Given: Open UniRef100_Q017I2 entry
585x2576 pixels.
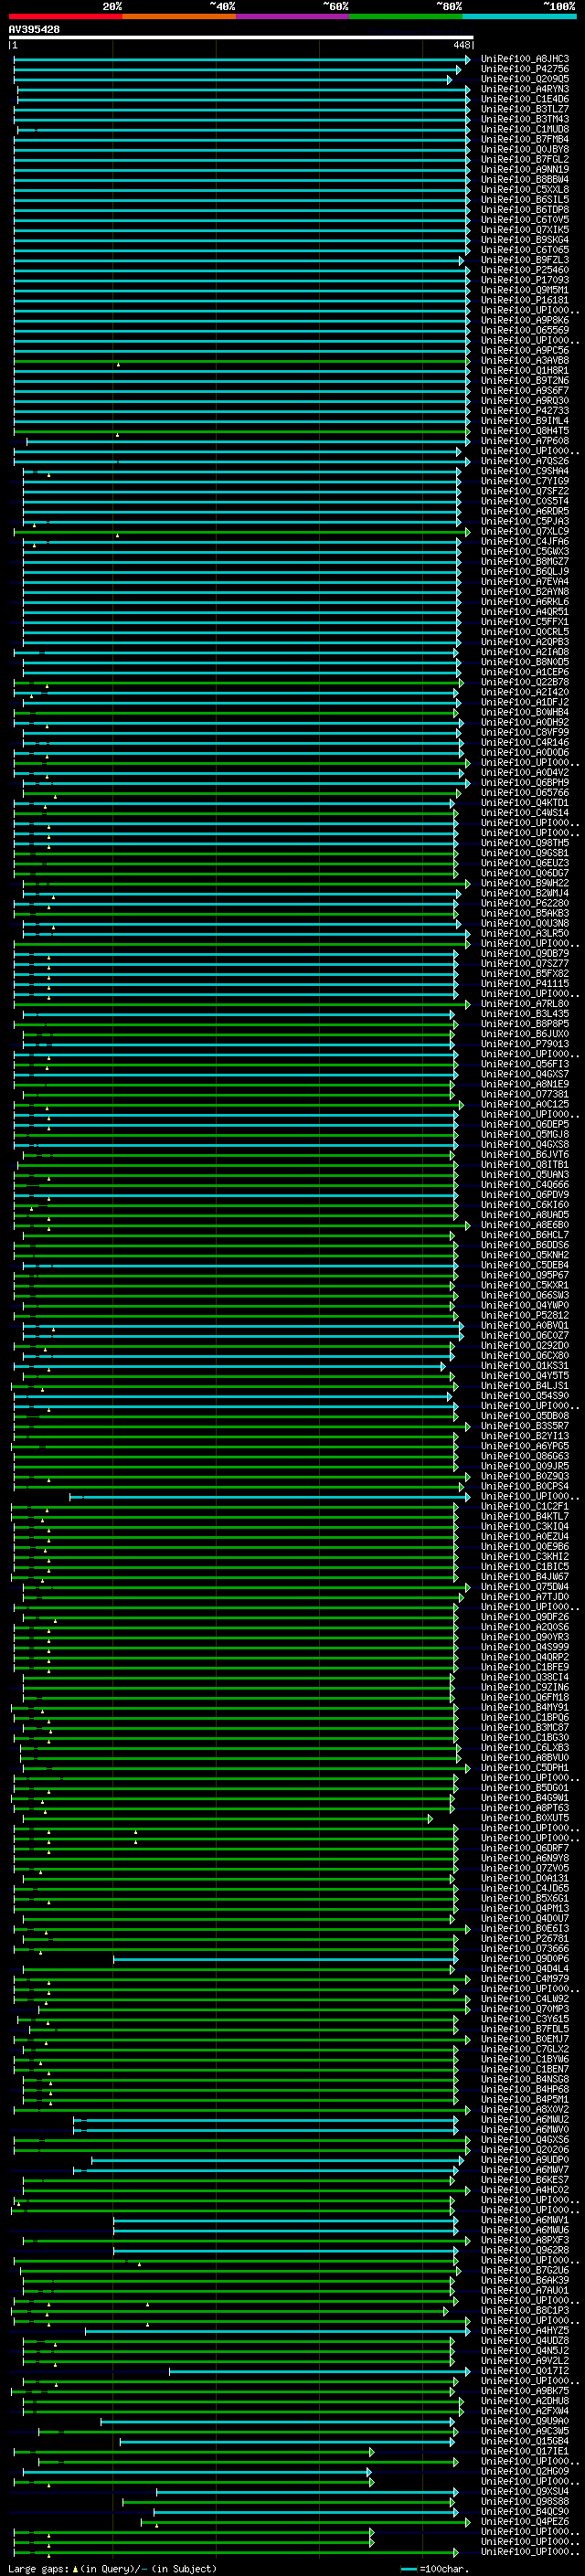Looking at the screenshot, I should tap(525, 2372).
